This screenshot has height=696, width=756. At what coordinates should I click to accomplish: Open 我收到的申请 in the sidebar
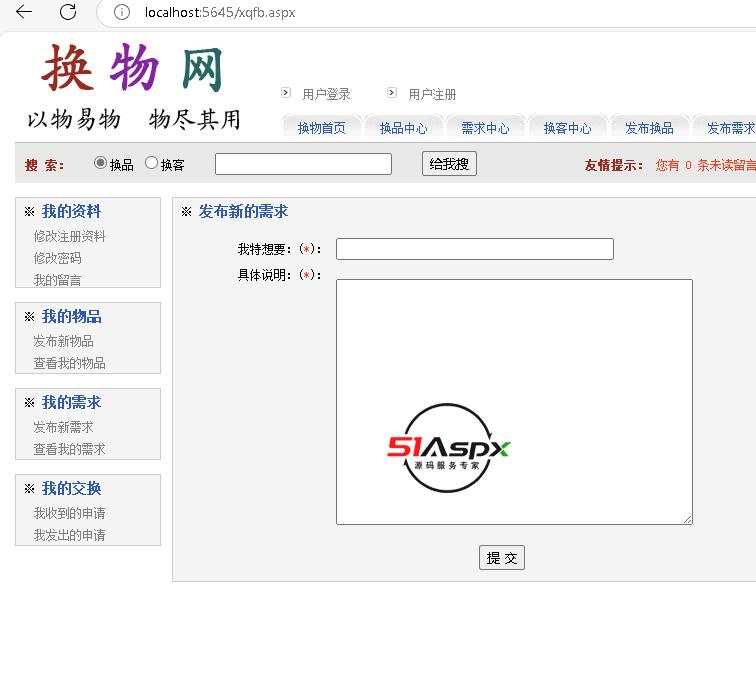tap(69, 513)
